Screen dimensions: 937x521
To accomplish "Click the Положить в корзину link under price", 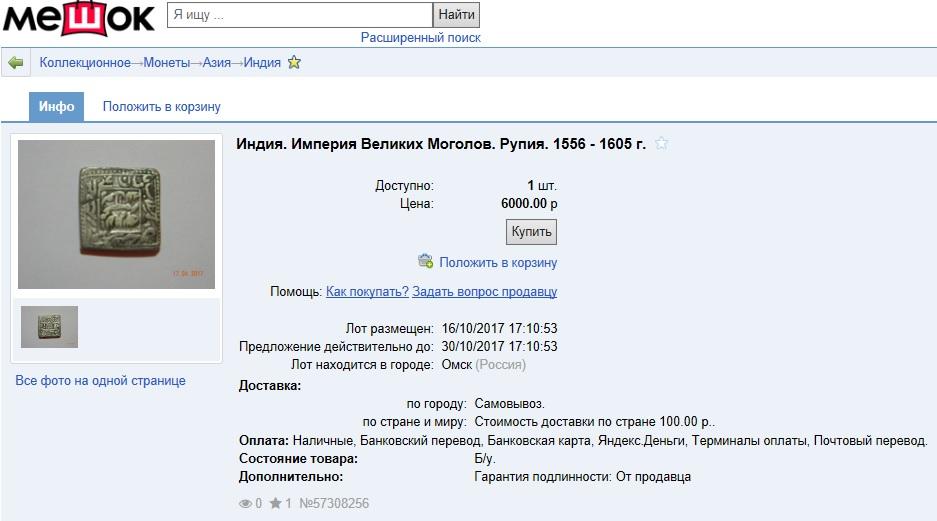I will (497, 263).
